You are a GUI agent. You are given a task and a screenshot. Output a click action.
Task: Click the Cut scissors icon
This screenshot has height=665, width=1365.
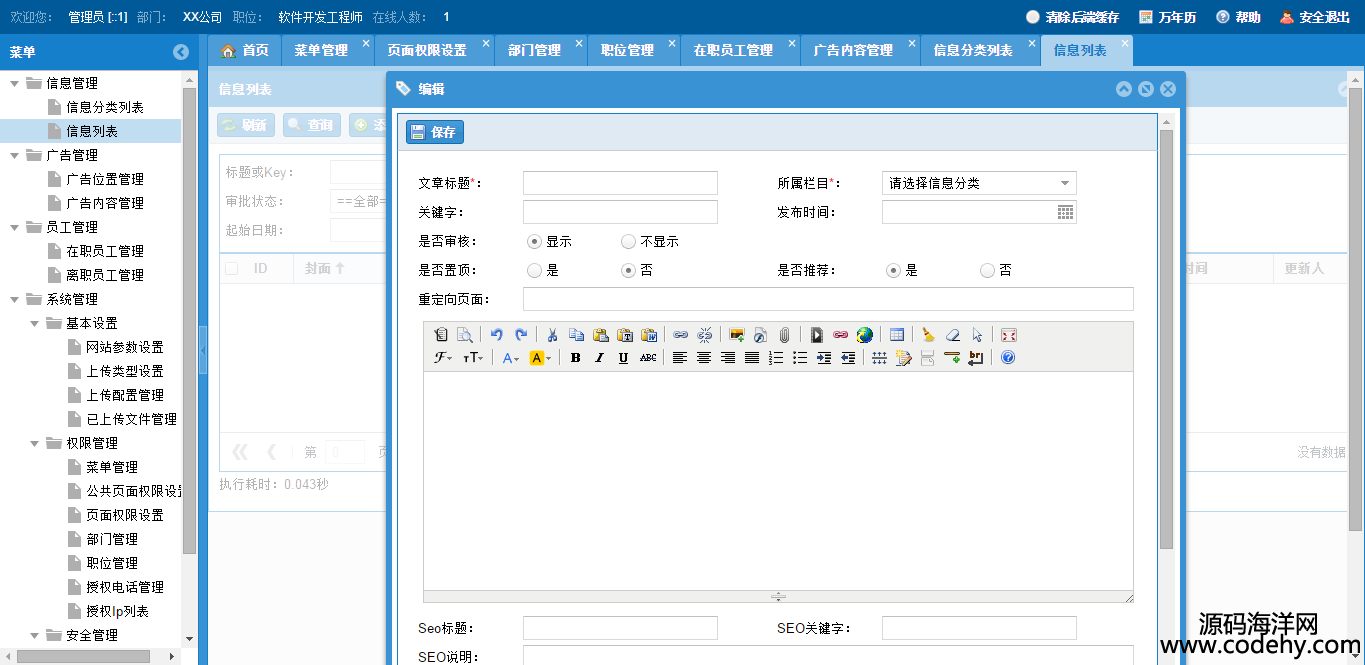pos(551,335)
